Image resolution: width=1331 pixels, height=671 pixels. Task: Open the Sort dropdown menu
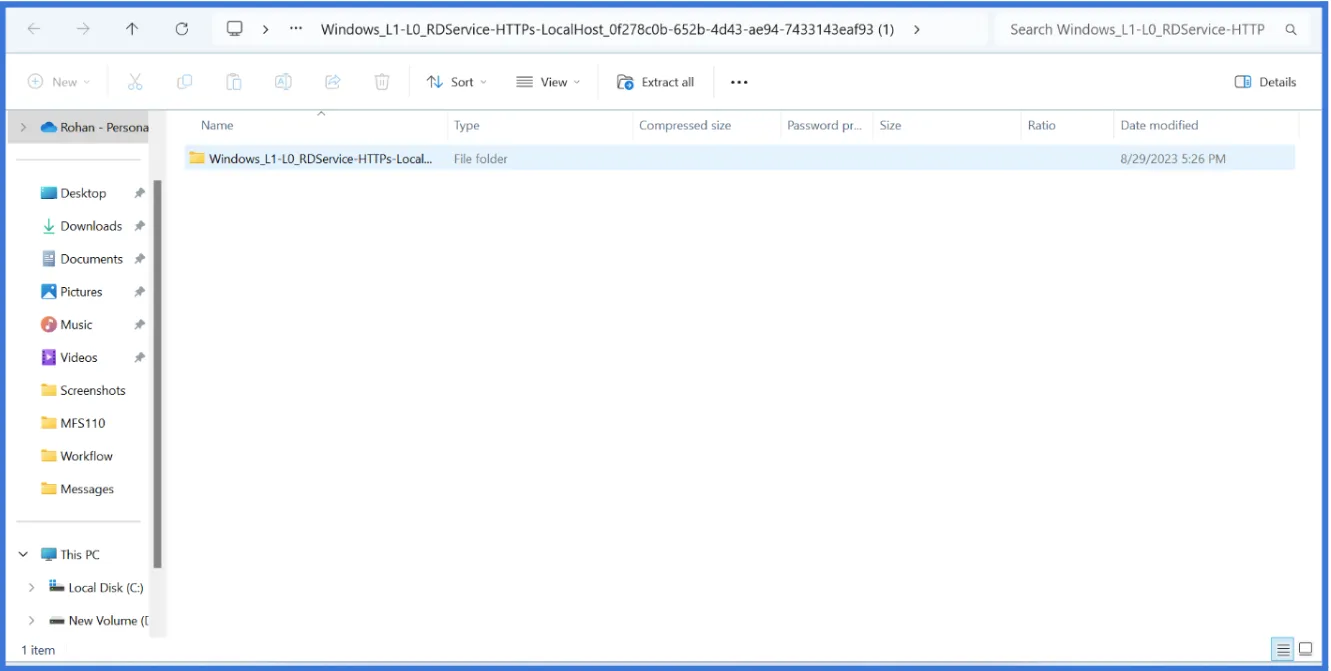click(456, 82)
